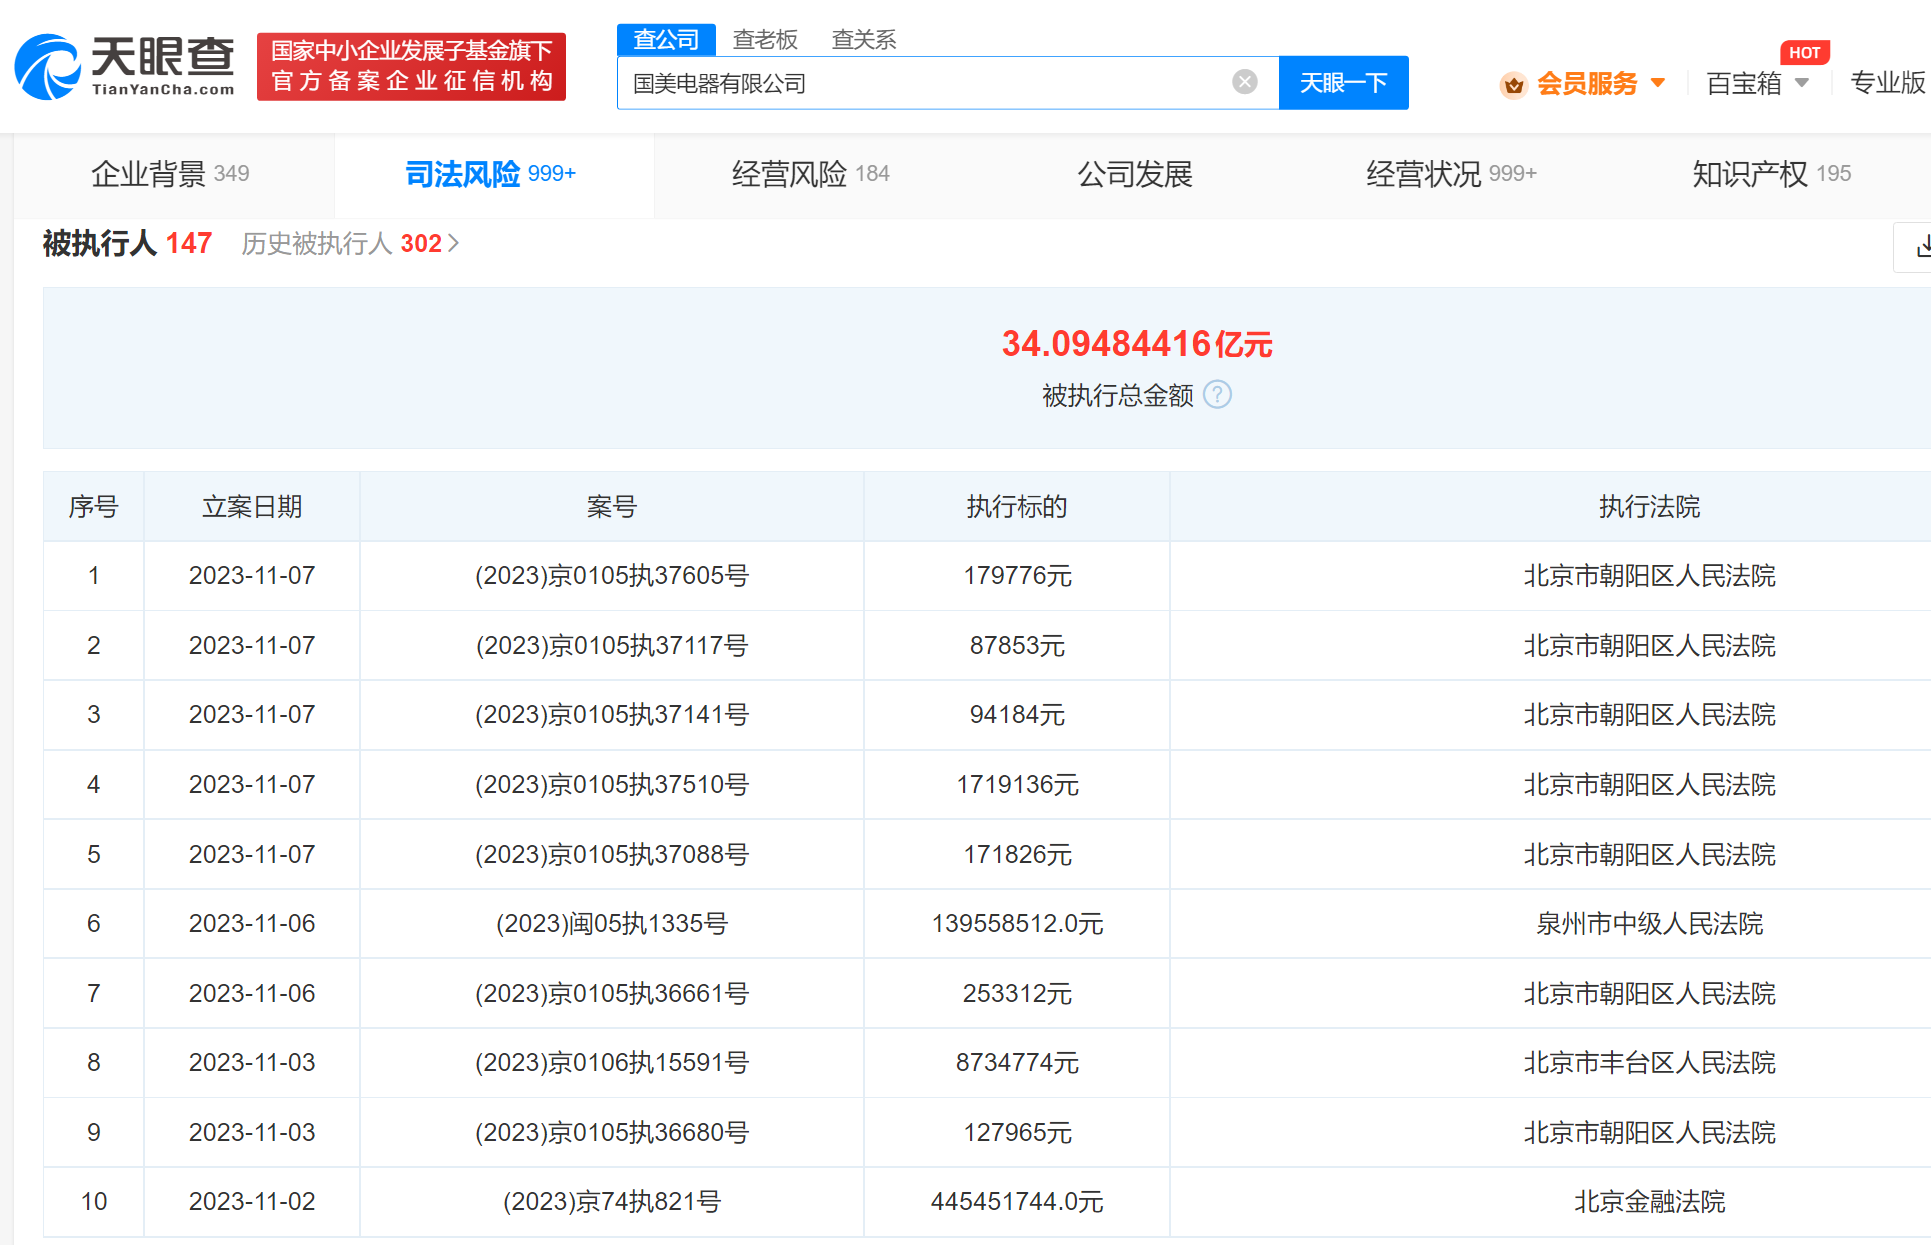The height and width of the screenshot is (1245, 1931).
Task: Click 泉州市中级人民法院 court entry
Action: pos(1648,924)
